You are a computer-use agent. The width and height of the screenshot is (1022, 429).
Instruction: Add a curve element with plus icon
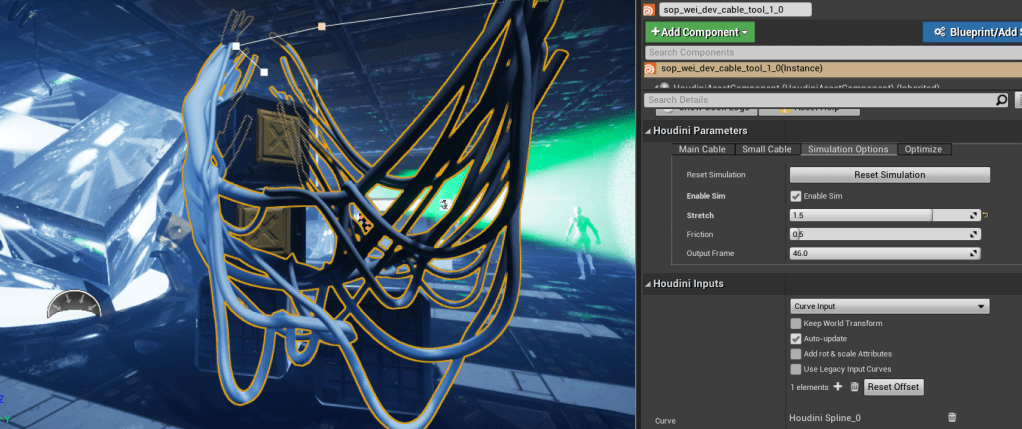click(837, 386)
